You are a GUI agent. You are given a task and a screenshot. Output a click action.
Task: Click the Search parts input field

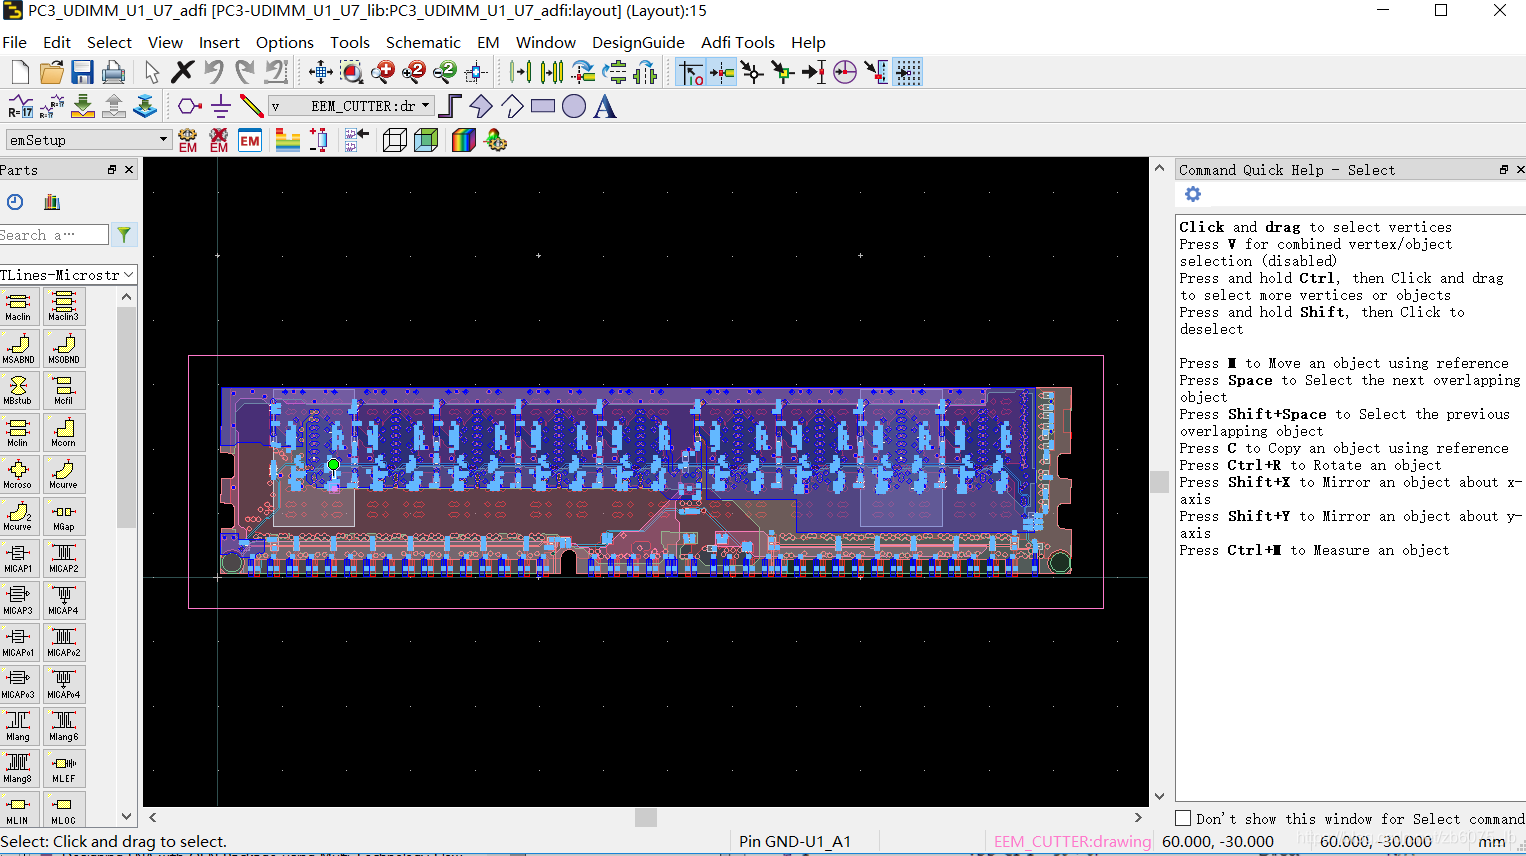[54, 235]
